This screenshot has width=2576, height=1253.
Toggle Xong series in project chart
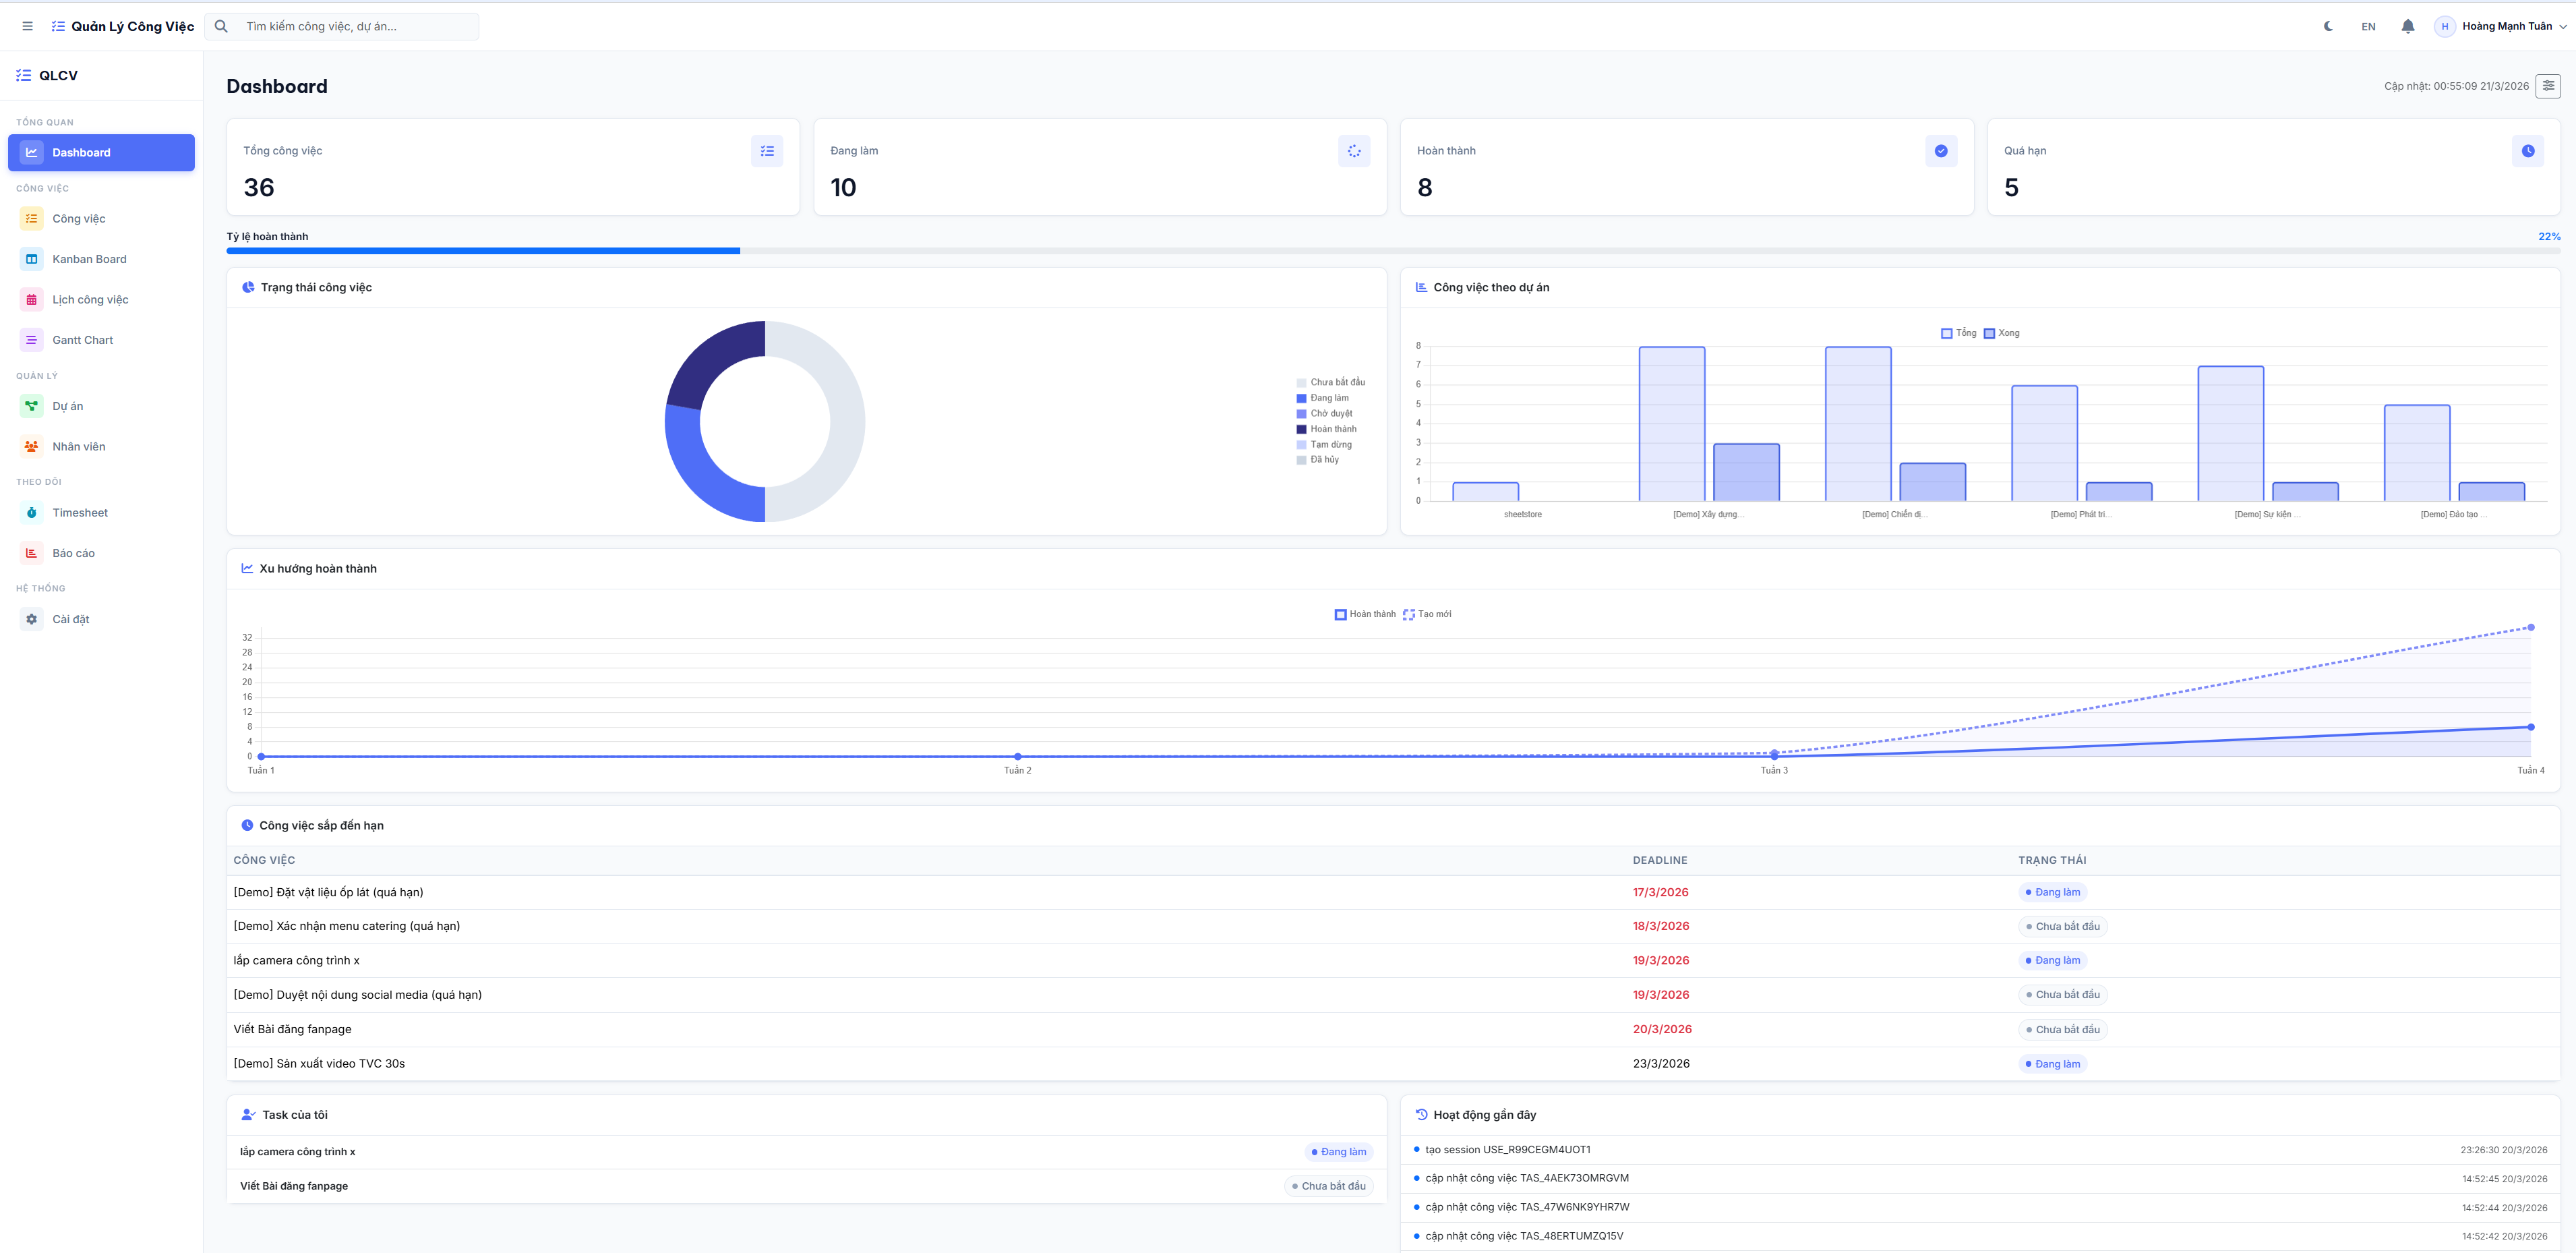point(2002,333)
